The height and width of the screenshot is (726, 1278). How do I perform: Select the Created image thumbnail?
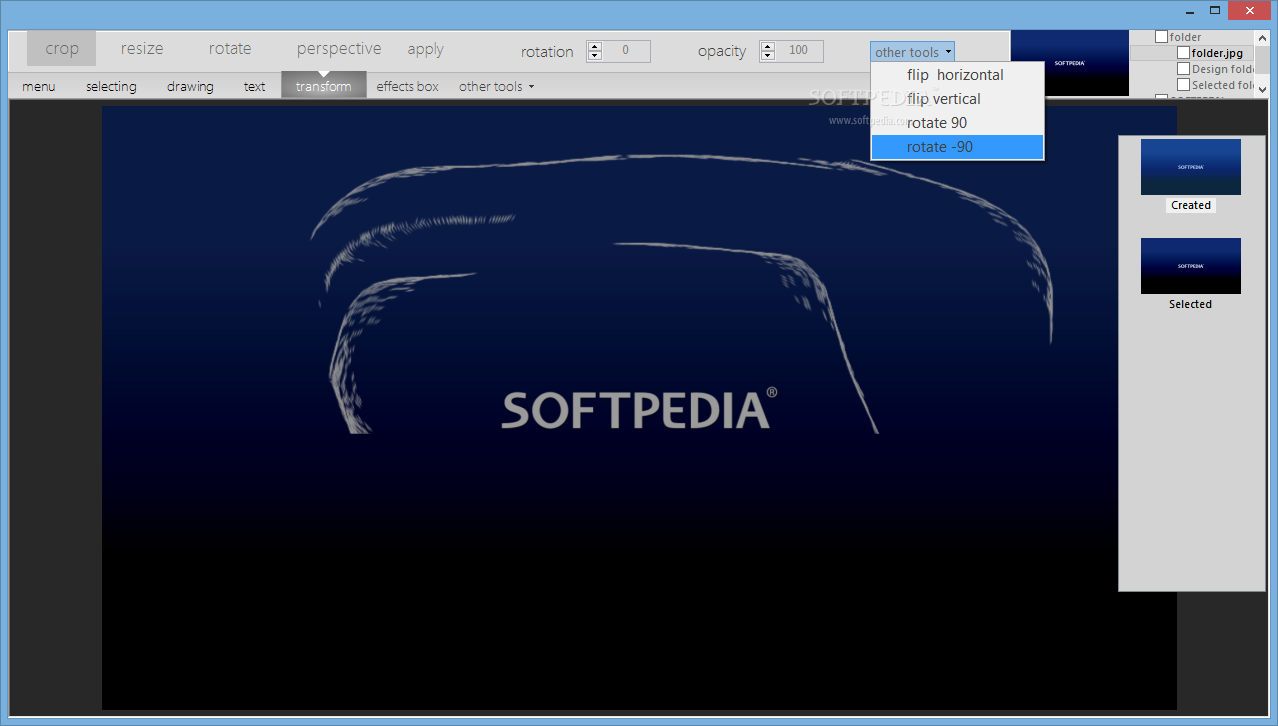click(x=1190, y=167)
